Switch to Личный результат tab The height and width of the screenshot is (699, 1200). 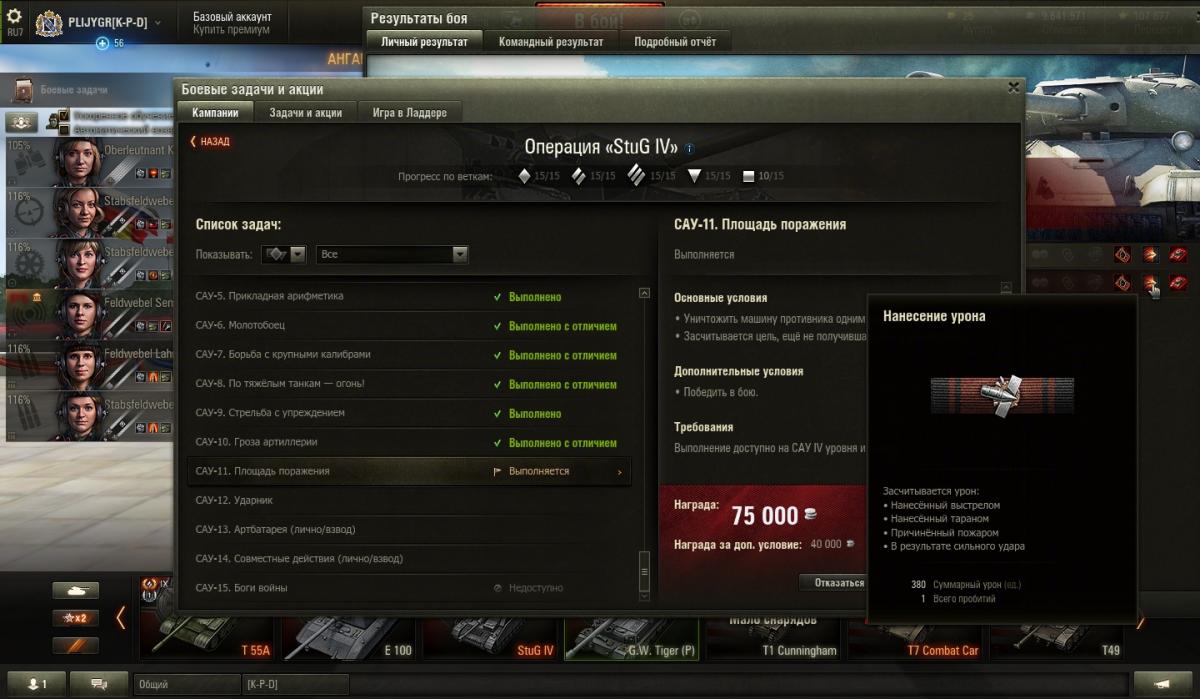(x=425, y=42)
